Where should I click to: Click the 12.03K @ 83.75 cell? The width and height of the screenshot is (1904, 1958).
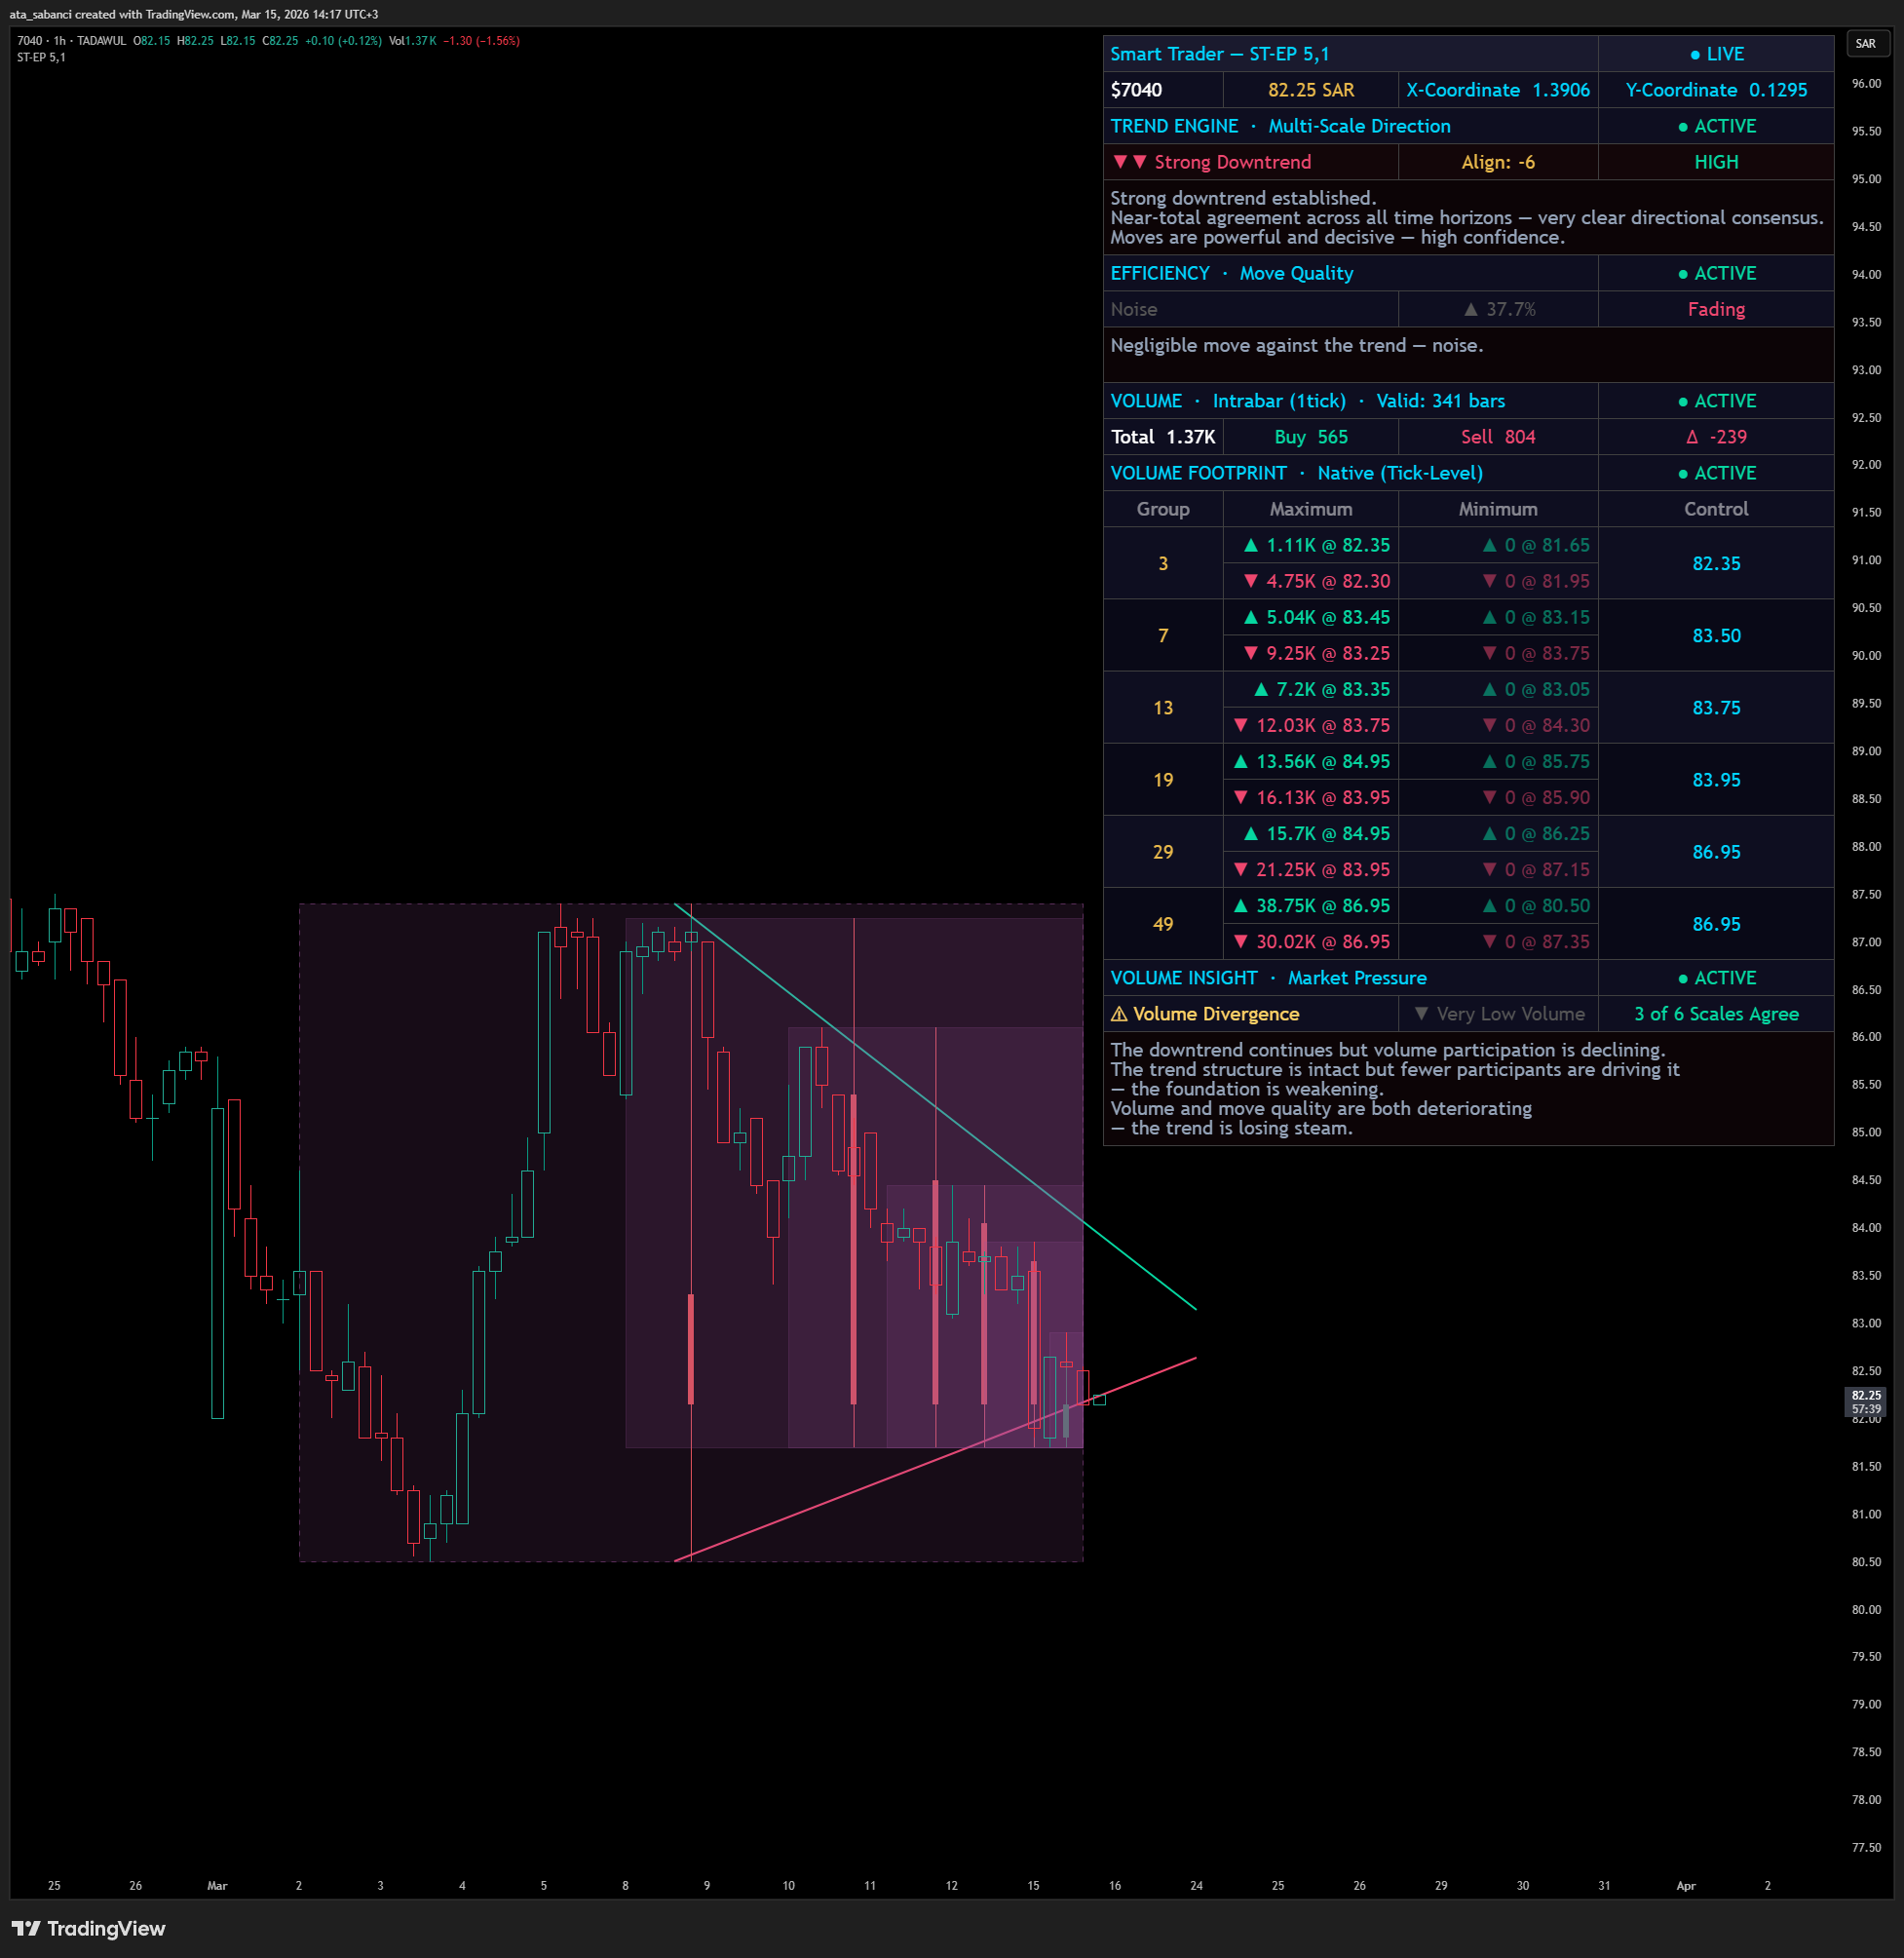click(1311, 725)
